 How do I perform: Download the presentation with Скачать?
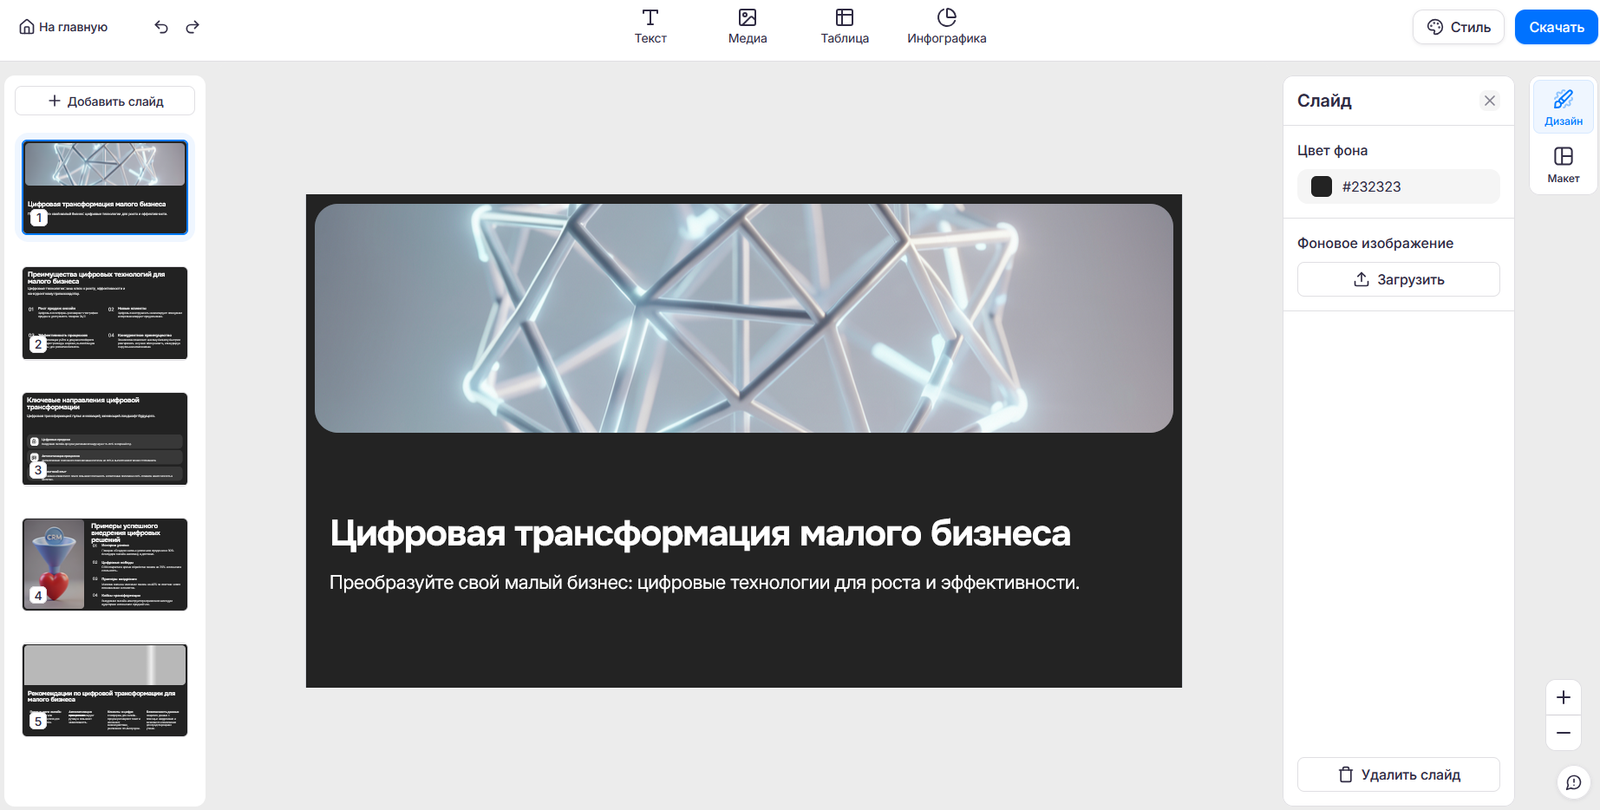point(1556,27)
